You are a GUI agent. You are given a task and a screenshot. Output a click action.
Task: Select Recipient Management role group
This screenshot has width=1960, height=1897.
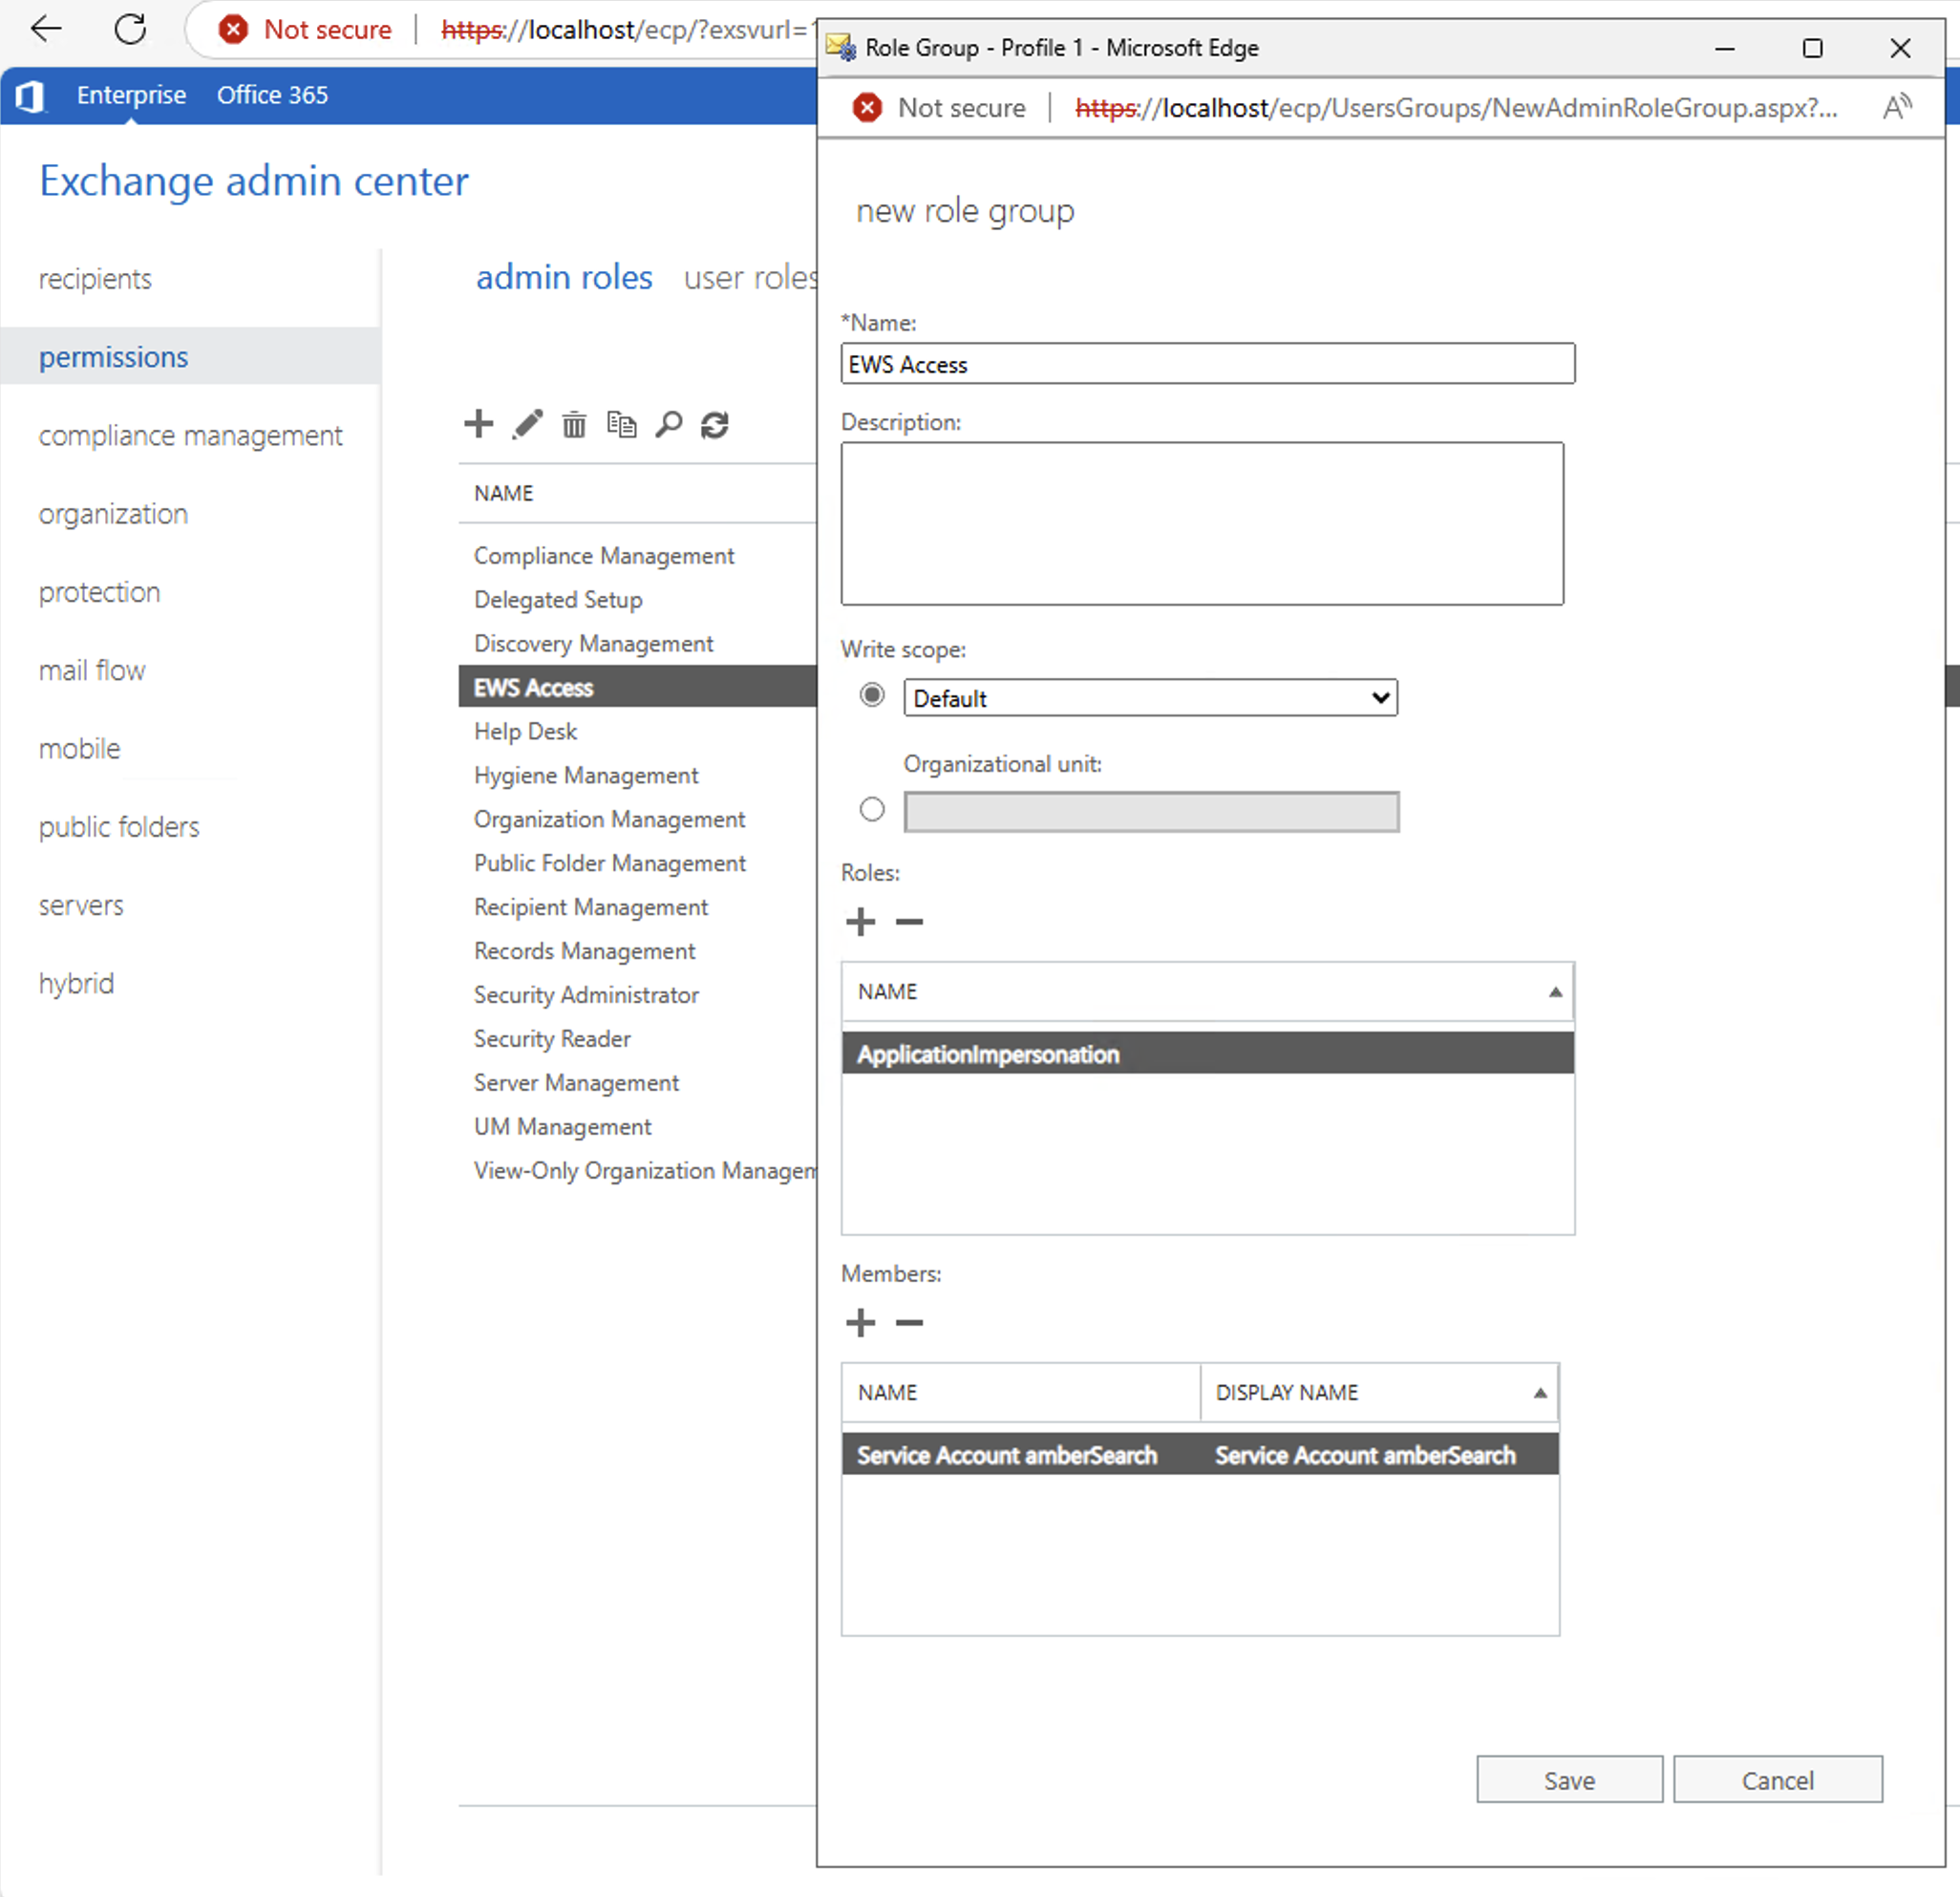pos(591,907)
